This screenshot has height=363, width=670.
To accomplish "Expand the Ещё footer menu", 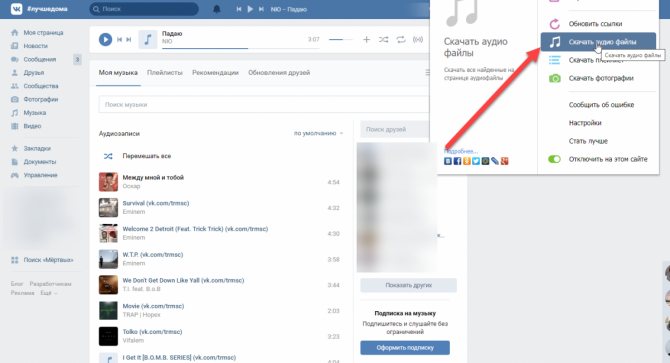I will (x=48, y=293).
